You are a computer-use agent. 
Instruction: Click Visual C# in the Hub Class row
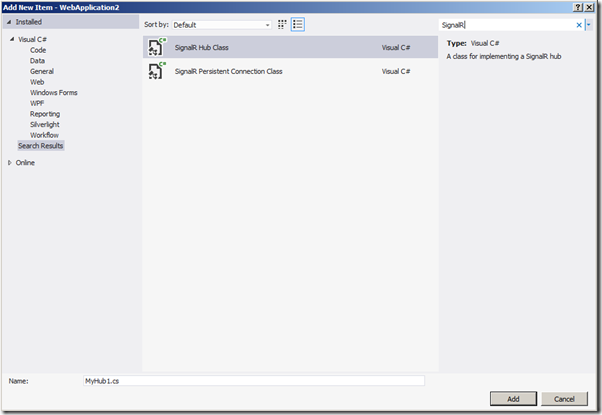point(396,48)
